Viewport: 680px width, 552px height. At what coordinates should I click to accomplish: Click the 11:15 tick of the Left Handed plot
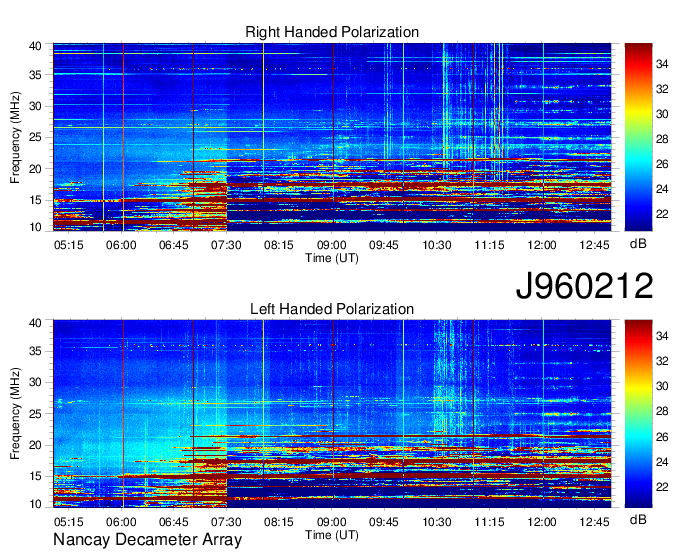489,521
